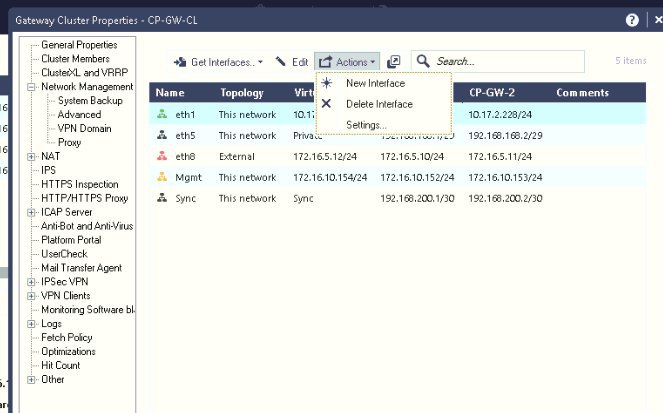Click the eth8 External topology cell
The height and width of the screenshot is (413, 663).
[x=237, y=157]
